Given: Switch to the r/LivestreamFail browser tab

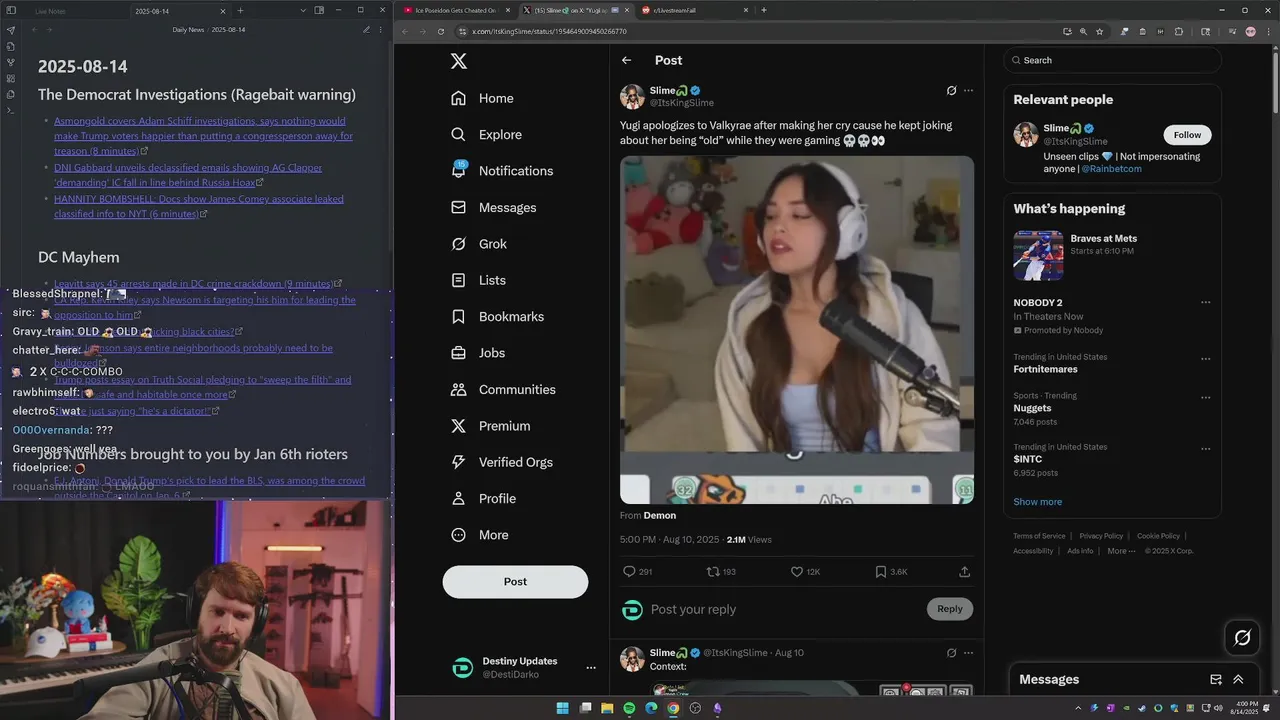Looking at the screenshot, I should [695, 10].
